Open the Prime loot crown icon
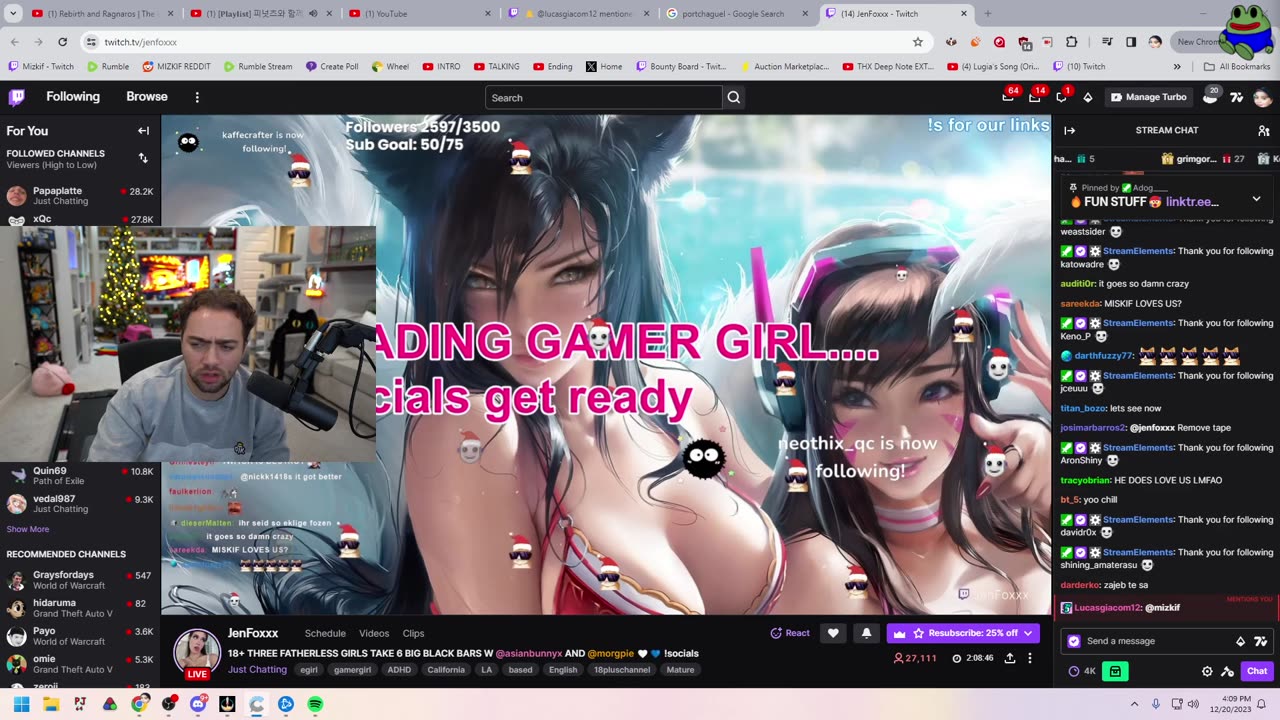The height and width of the screenshot is (720, 1280). pyautogui.click(x=1008, y=97)
